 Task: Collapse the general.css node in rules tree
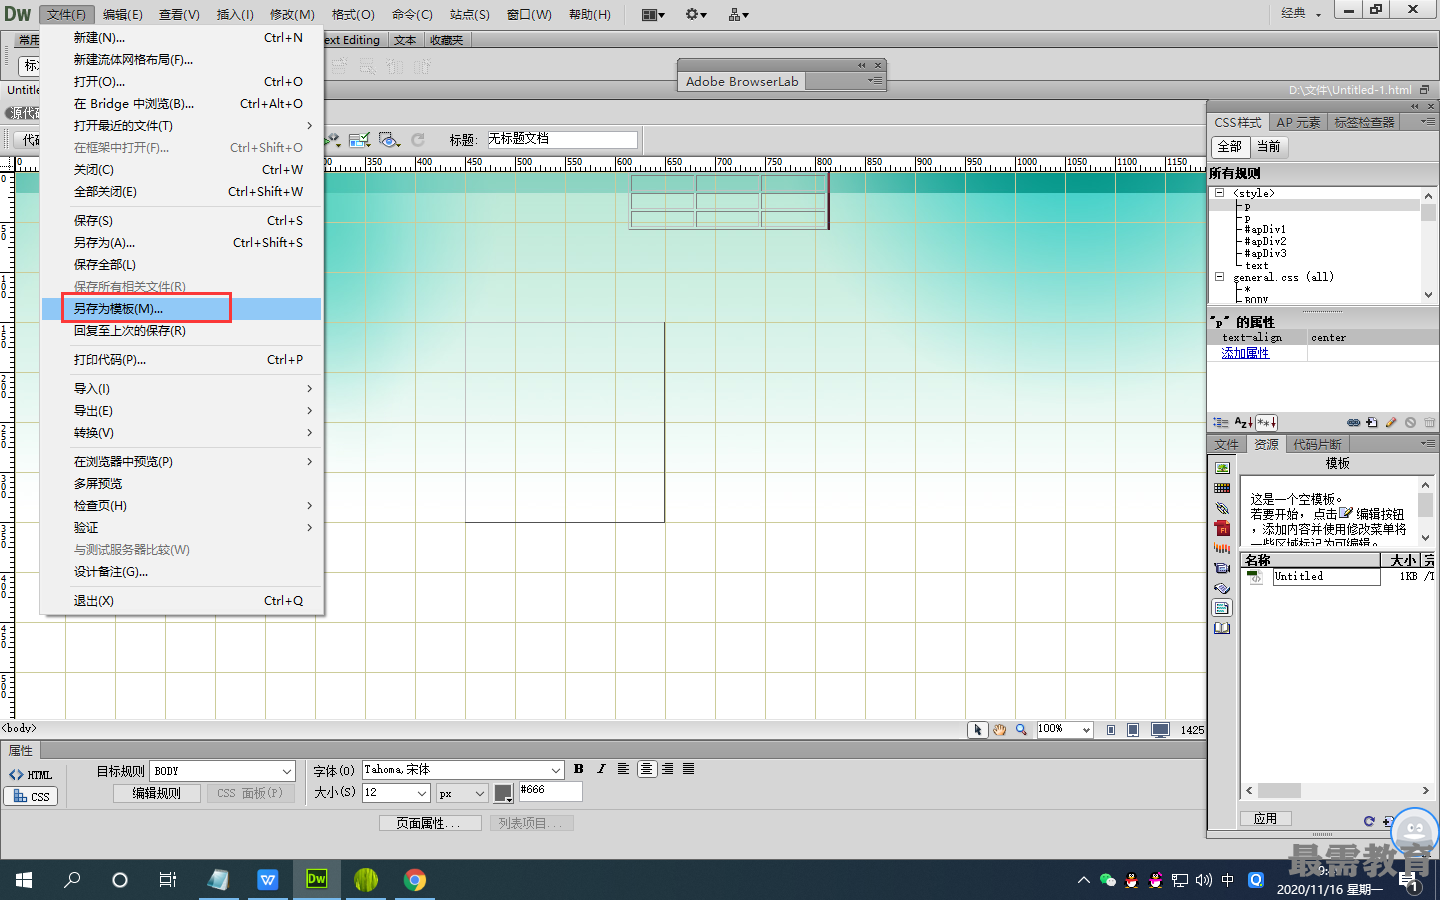pos(1219,277)
